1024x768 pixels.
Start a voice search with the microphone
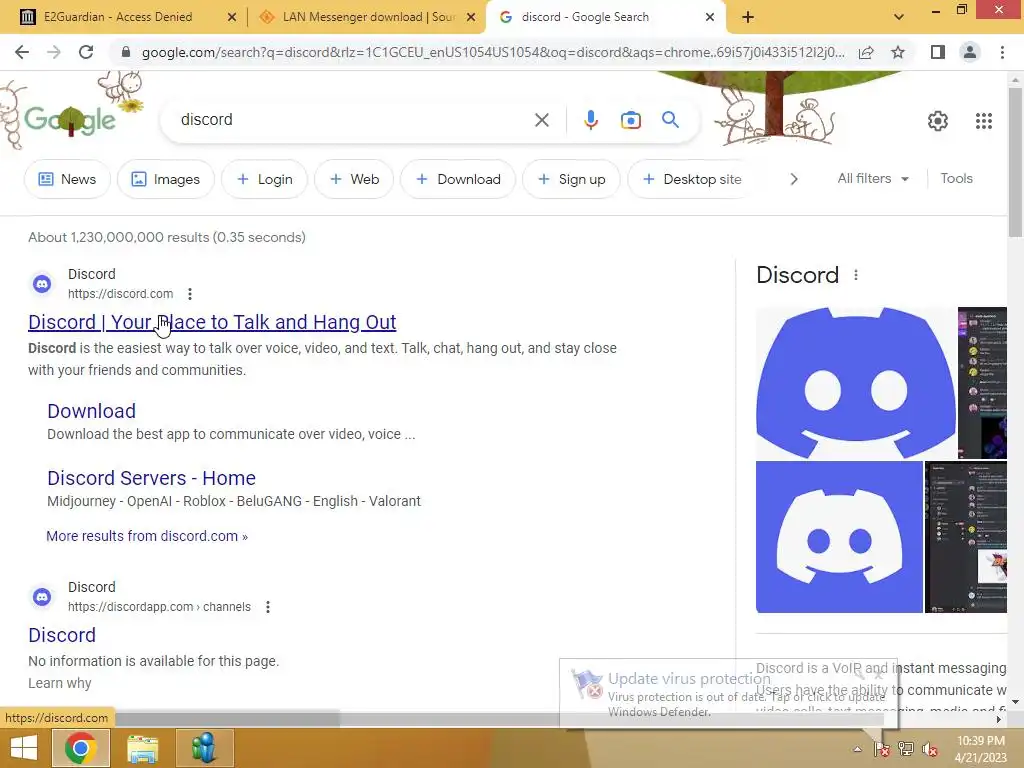click(590, 120)
